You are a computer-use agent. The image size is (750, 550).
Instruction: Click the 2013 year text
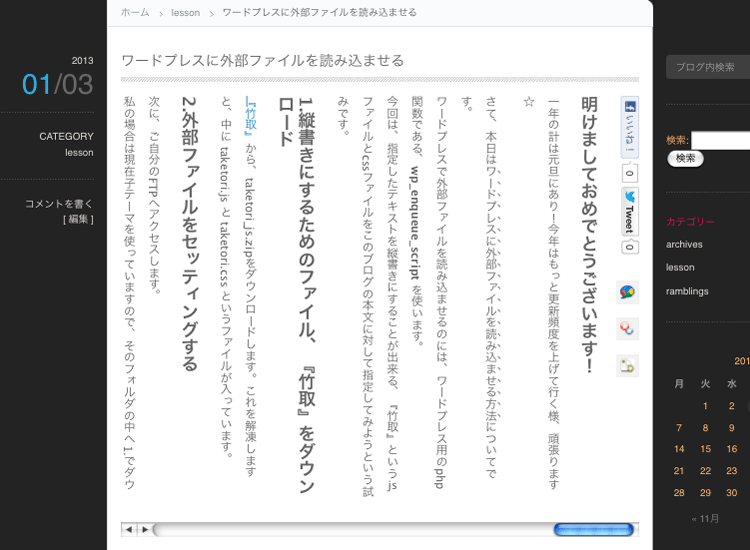click(82, 61)
